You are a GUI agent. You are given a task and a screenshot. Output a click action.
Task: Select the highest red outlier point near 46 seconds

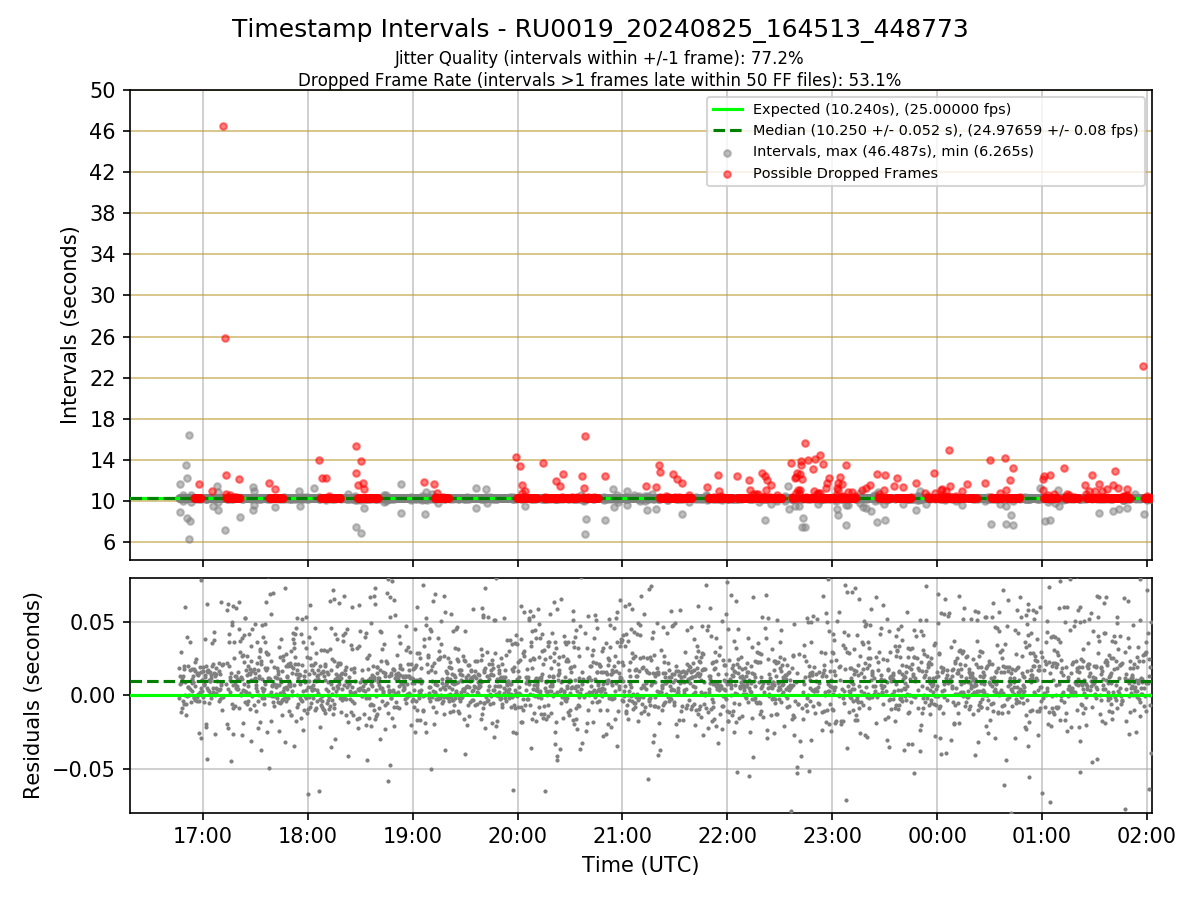point(223,126)
